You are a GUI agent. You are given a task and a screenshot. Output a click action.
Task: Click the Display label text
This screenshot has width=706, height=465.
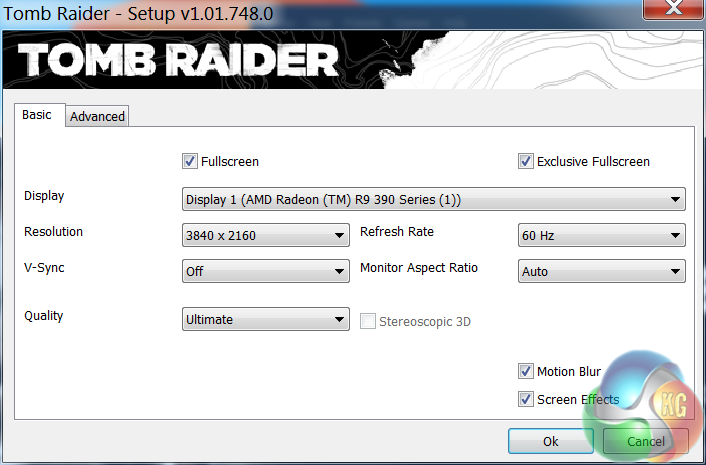coord(44,196)
